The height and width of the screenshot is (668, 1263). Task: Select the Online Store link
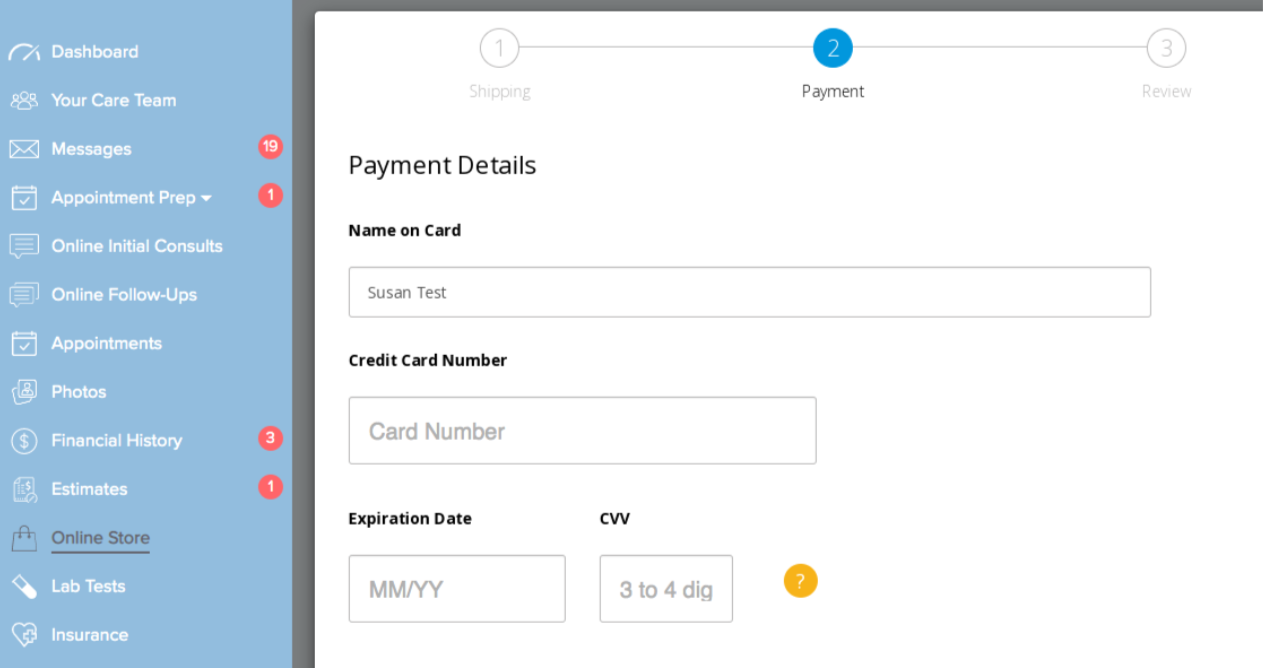[x=100, y=538]
